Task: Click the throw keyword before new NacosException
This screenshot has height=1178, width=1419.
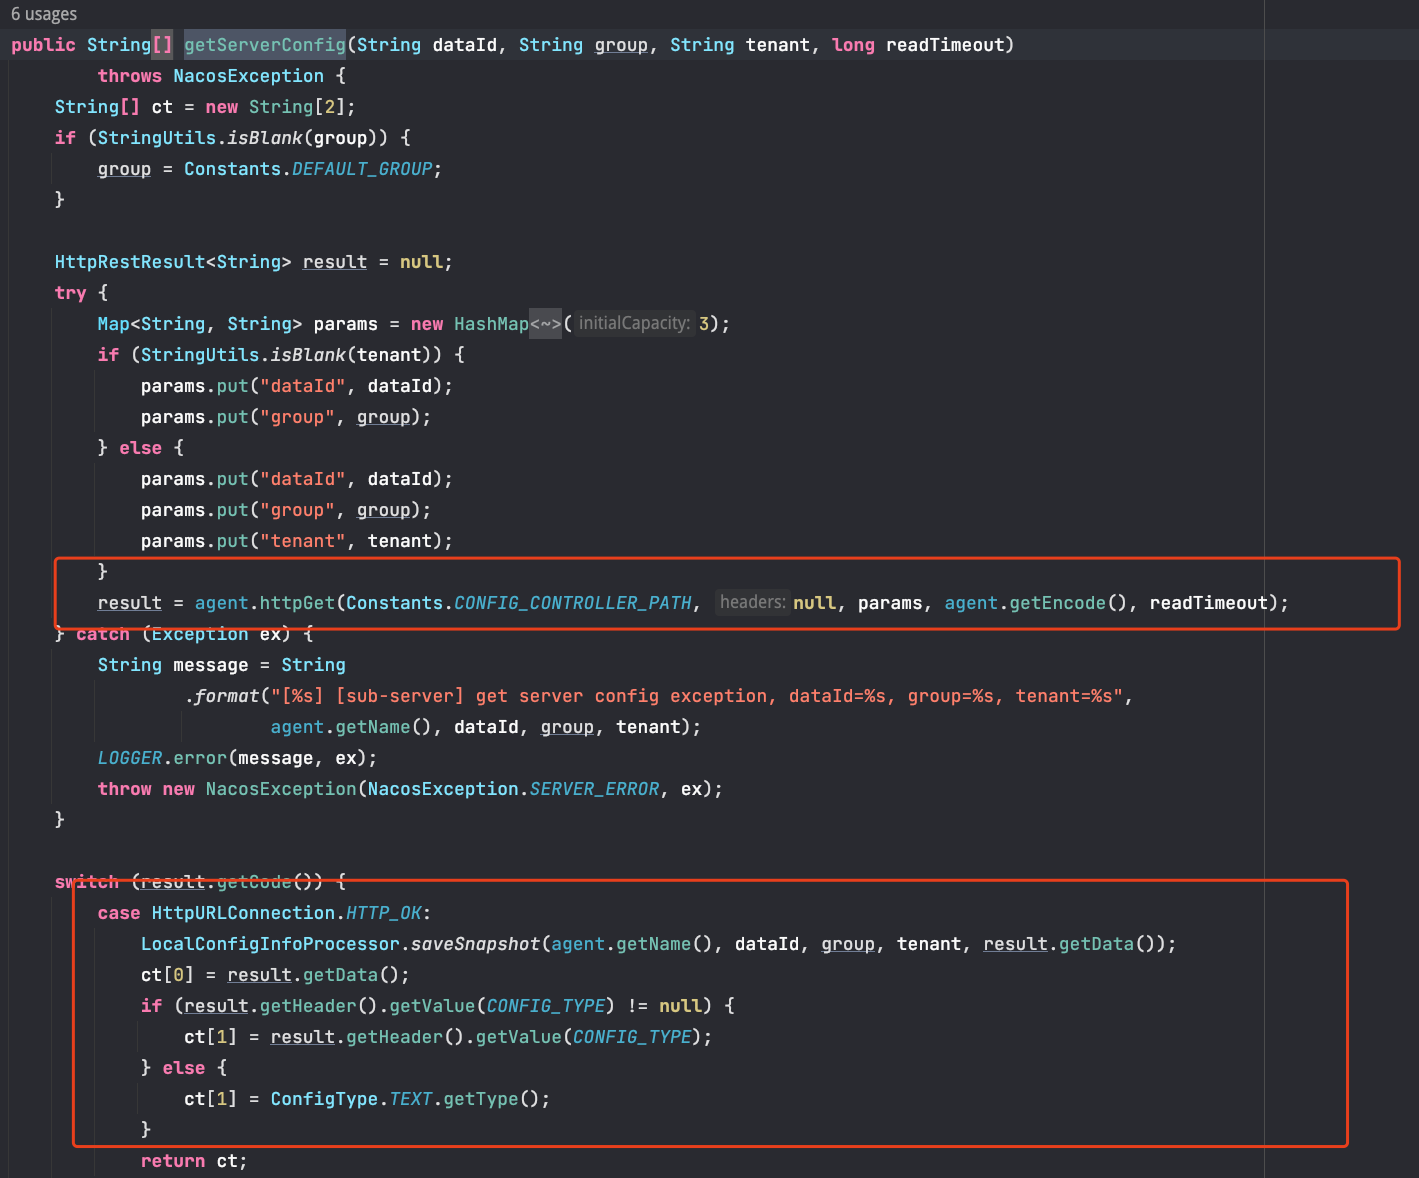Action: click(x=125, y=789)
